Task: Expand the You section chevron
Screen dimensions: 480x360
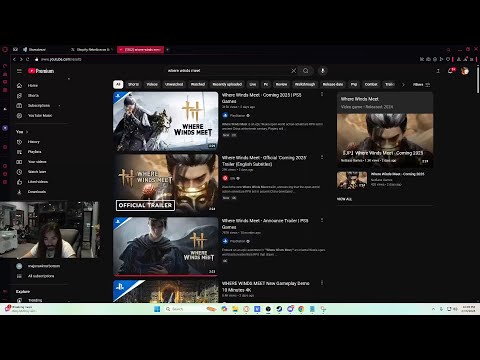Action: 27,132
